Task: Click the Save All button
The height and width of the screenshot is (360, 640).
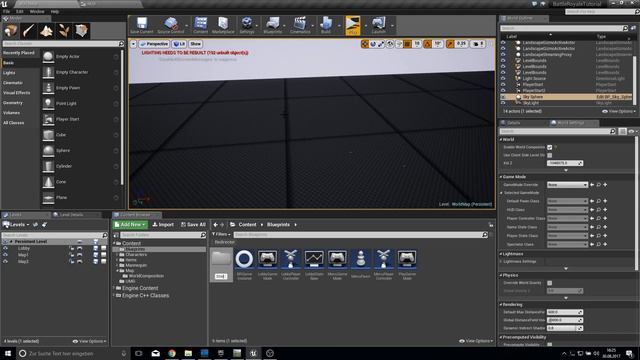Action: point(193,224)
